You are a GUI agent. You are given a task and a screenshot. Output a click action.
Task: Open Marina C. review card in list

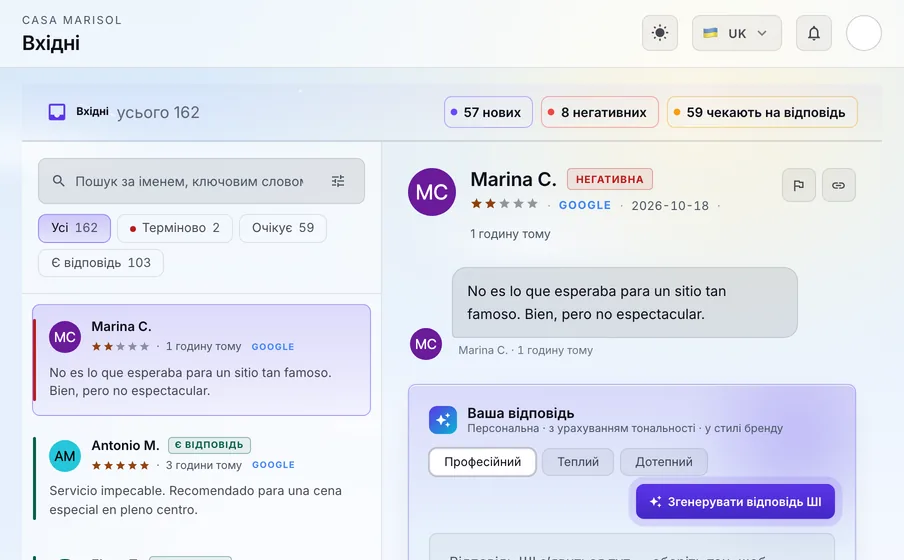click(x=201, y=360)
